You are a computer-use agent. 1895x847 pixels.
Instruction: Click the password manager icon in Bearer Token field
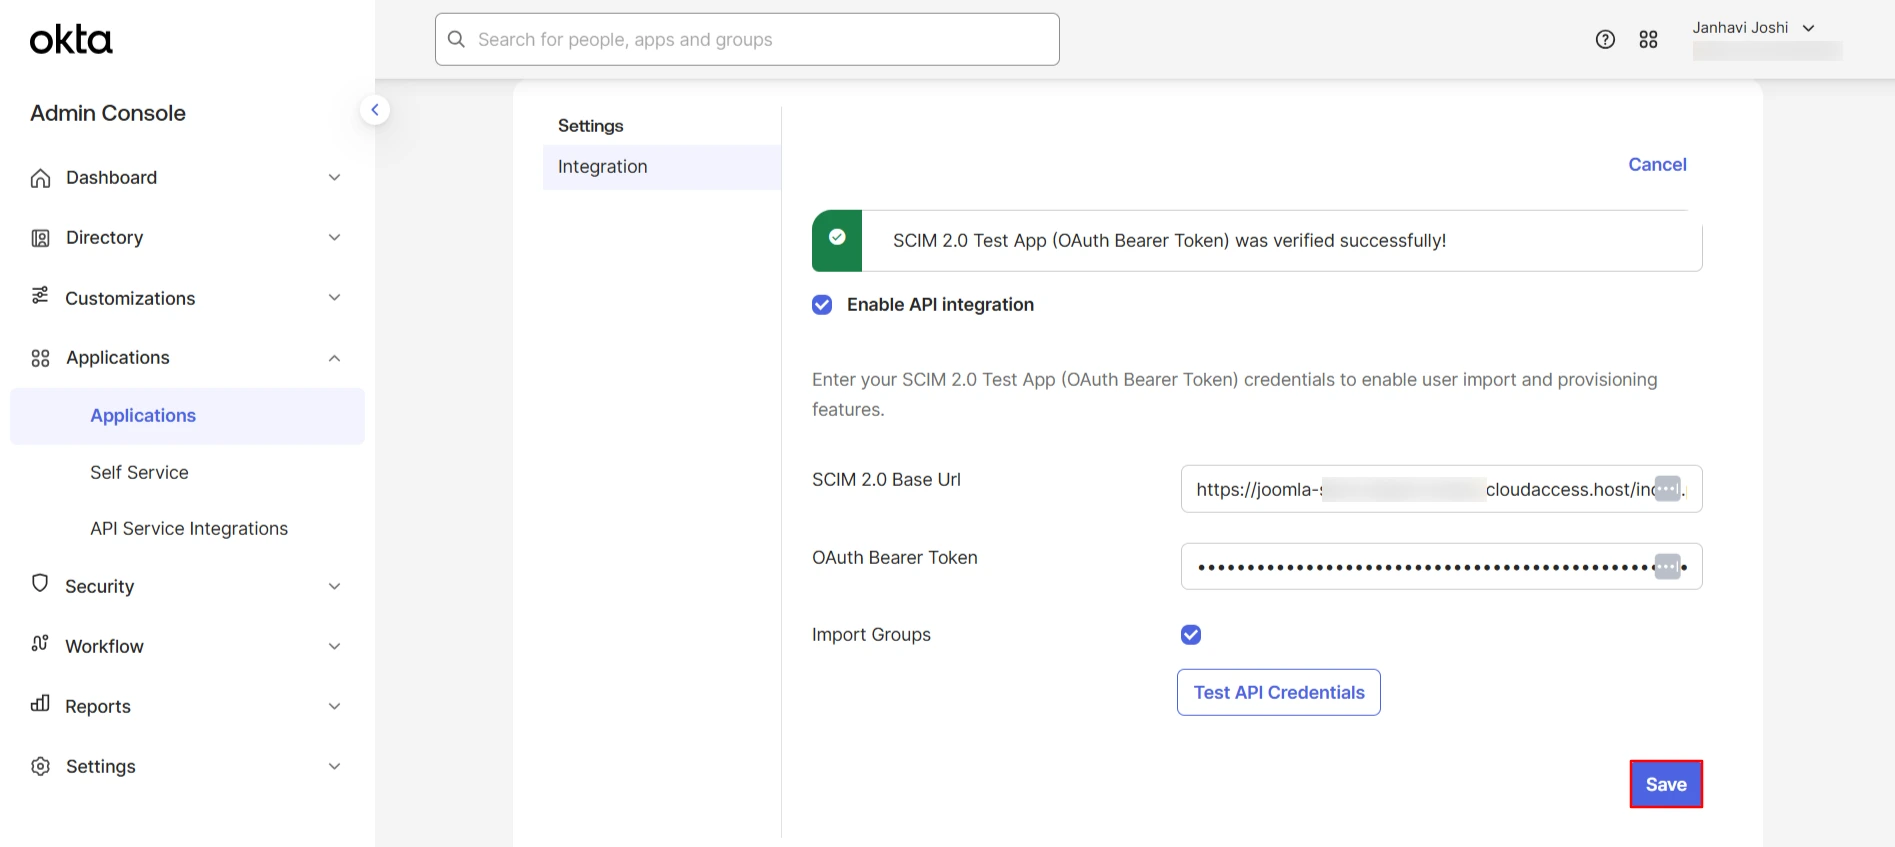click(1668, 566)
